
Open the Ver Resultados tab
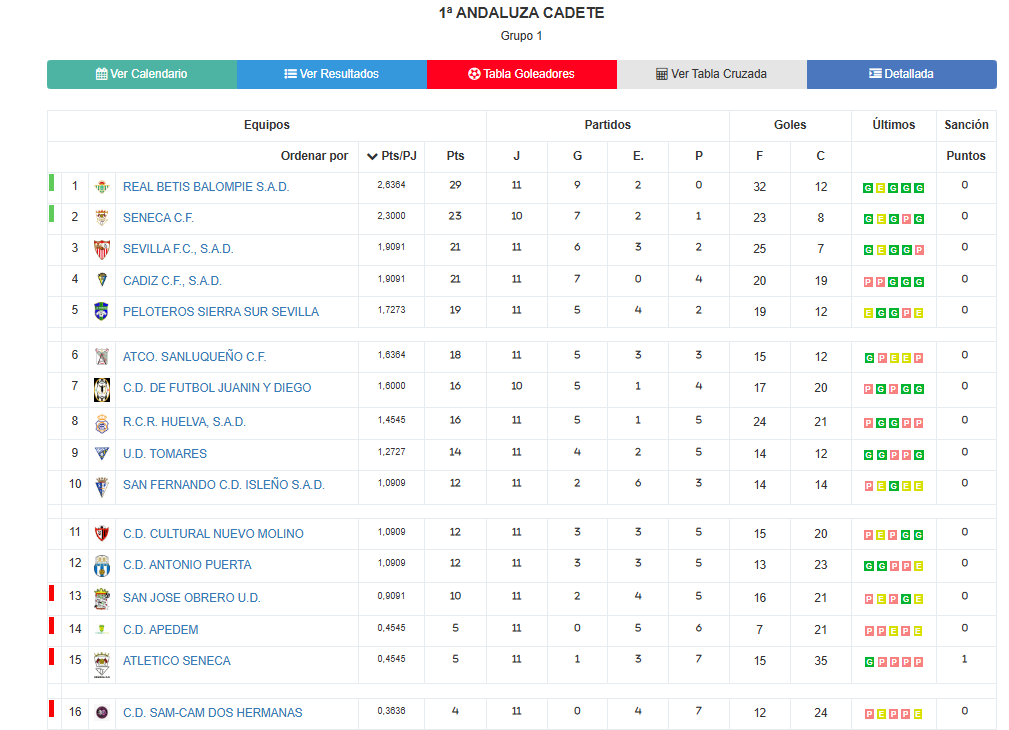coord(331,74)
